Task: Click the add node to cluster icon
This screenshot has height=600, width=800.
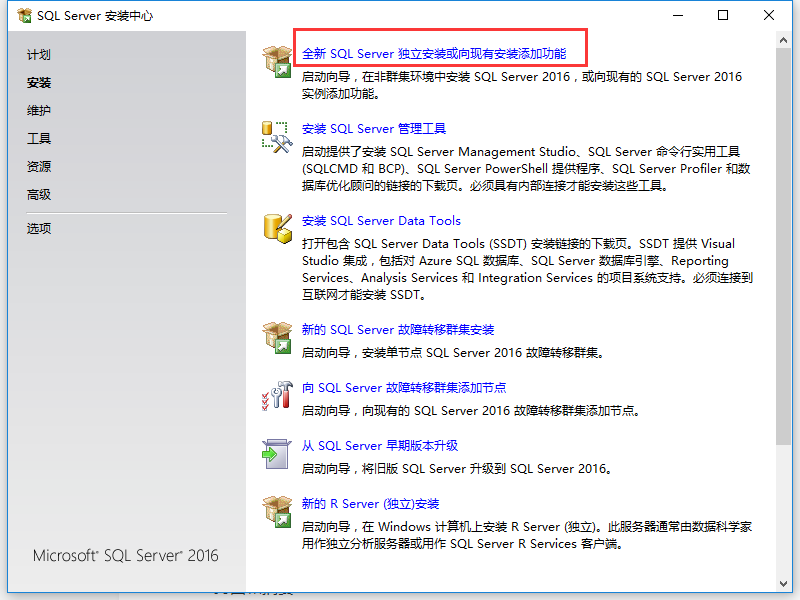Action: (x=277, y=396)
